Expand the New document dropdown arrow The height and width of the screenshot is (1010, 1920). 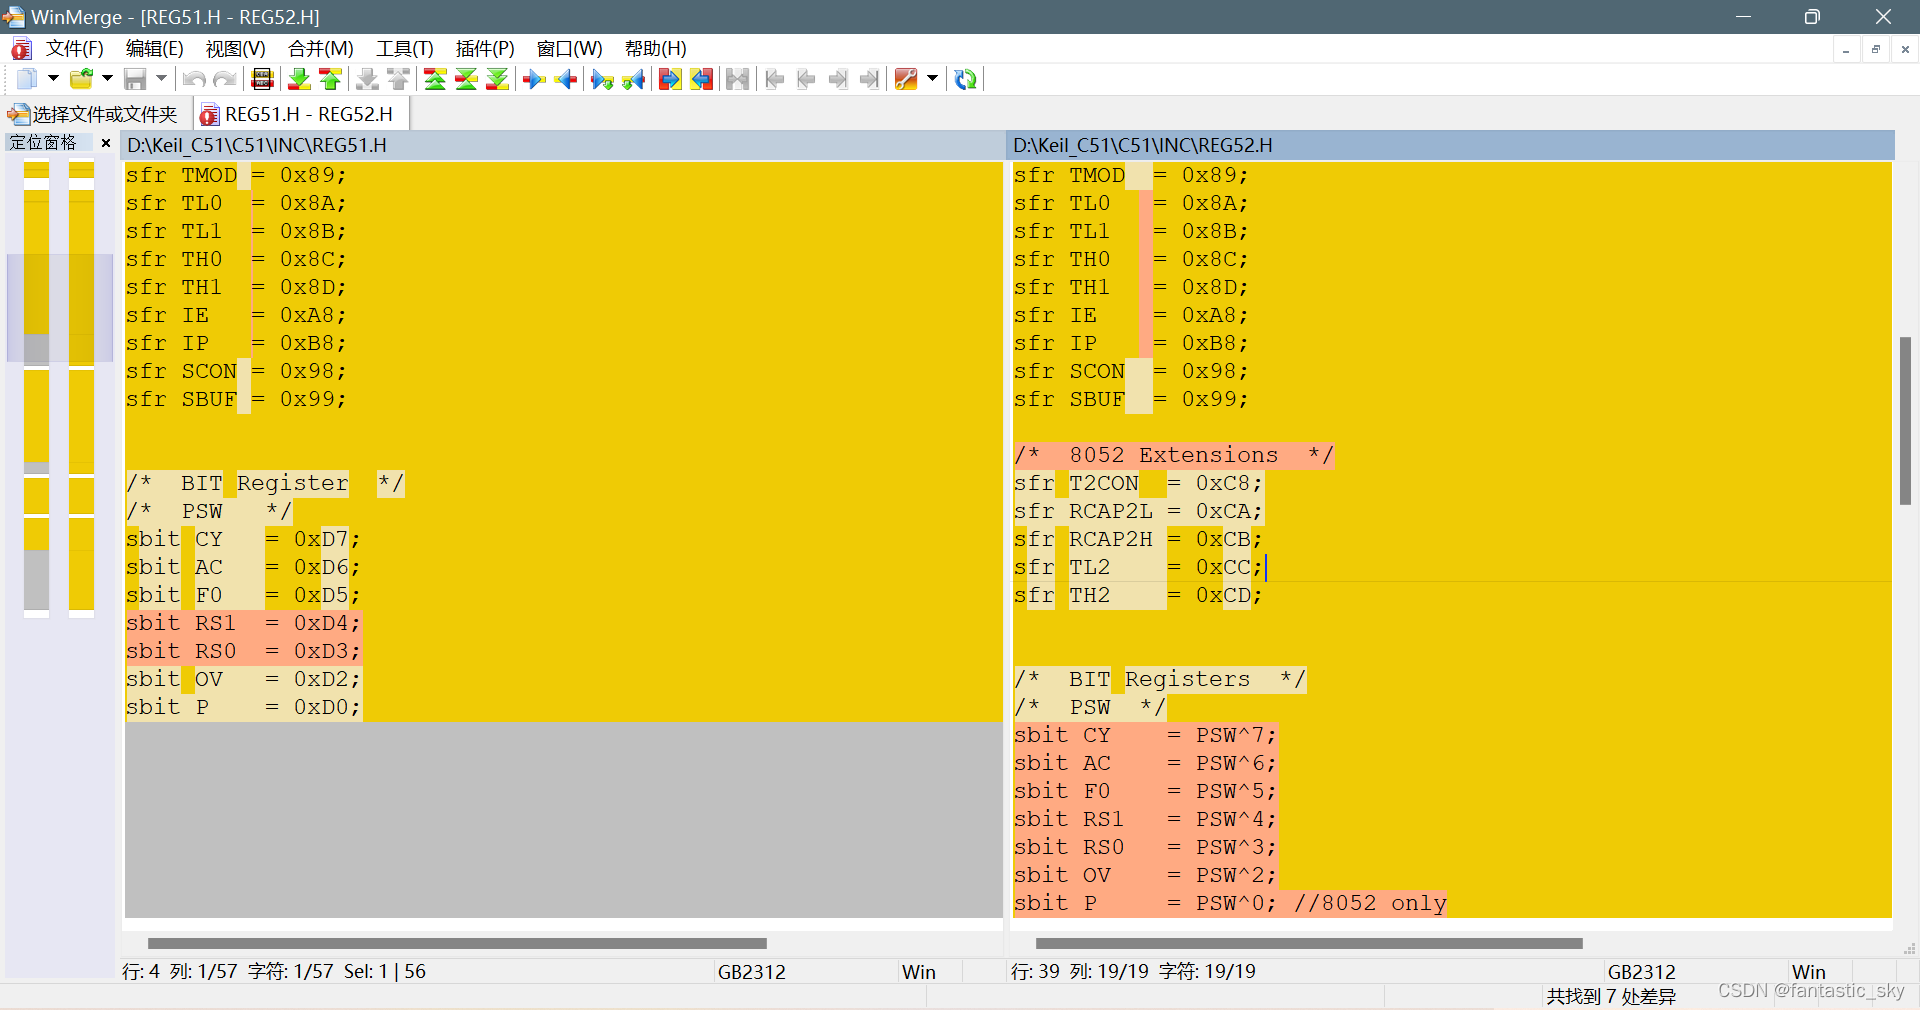[53, 79]
